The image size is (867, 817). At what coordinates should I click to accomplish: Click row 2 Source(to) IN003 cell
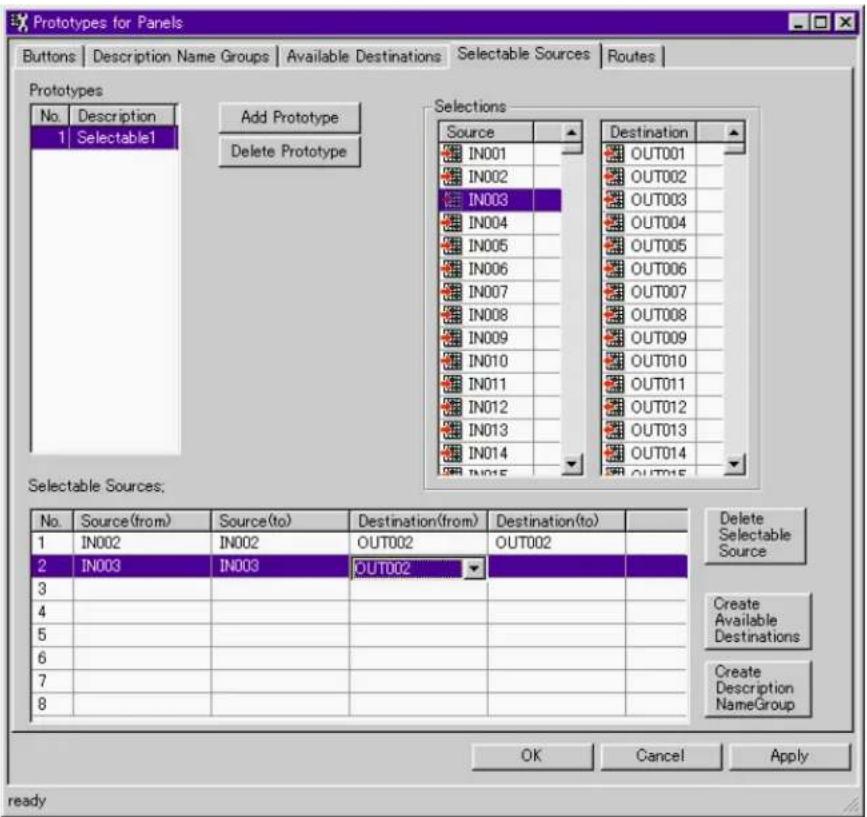pos(280,566)
